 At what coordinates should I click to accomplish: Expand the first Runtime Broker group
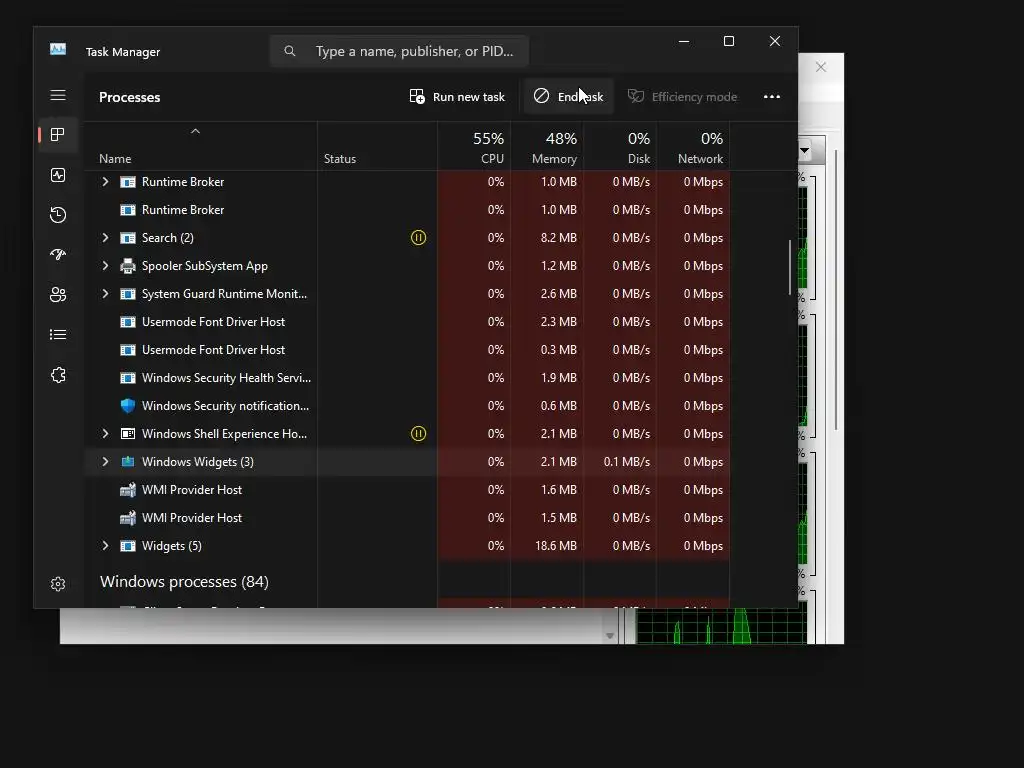(x=105, y=182)
